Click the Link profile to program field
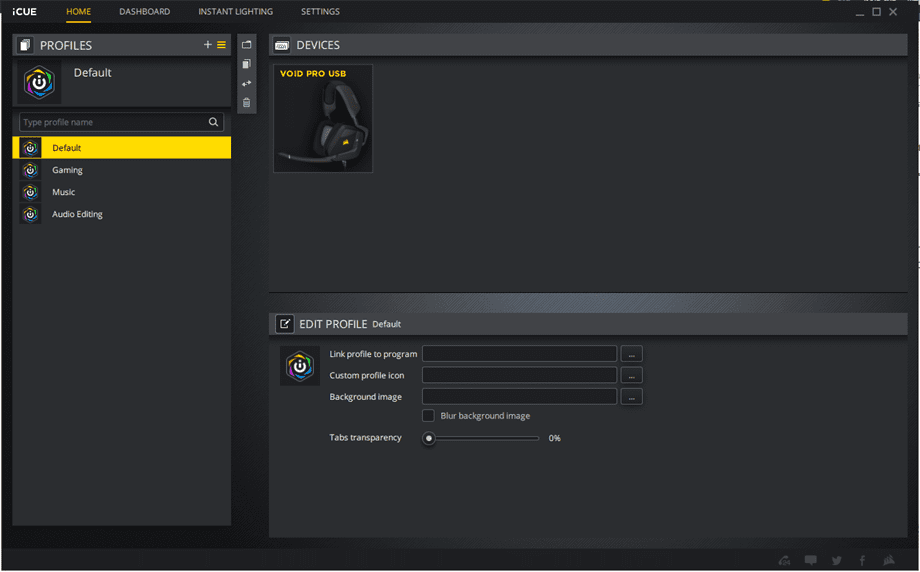This screenshot has height=572, width=920. point(520,354)
